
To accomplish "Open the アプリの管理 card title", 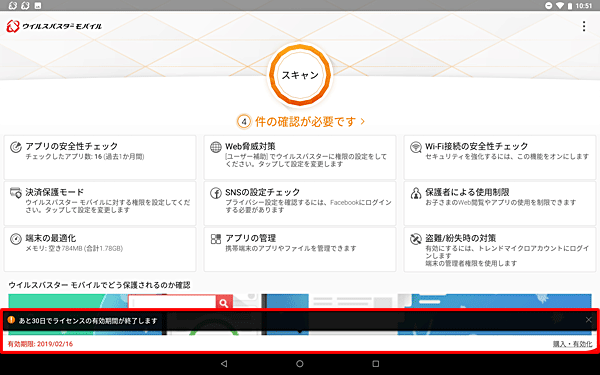I will click(251, 238).
